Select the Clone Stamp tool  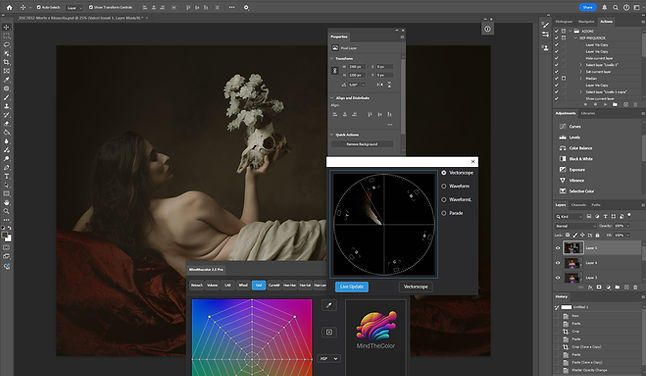tap(6, 106)
